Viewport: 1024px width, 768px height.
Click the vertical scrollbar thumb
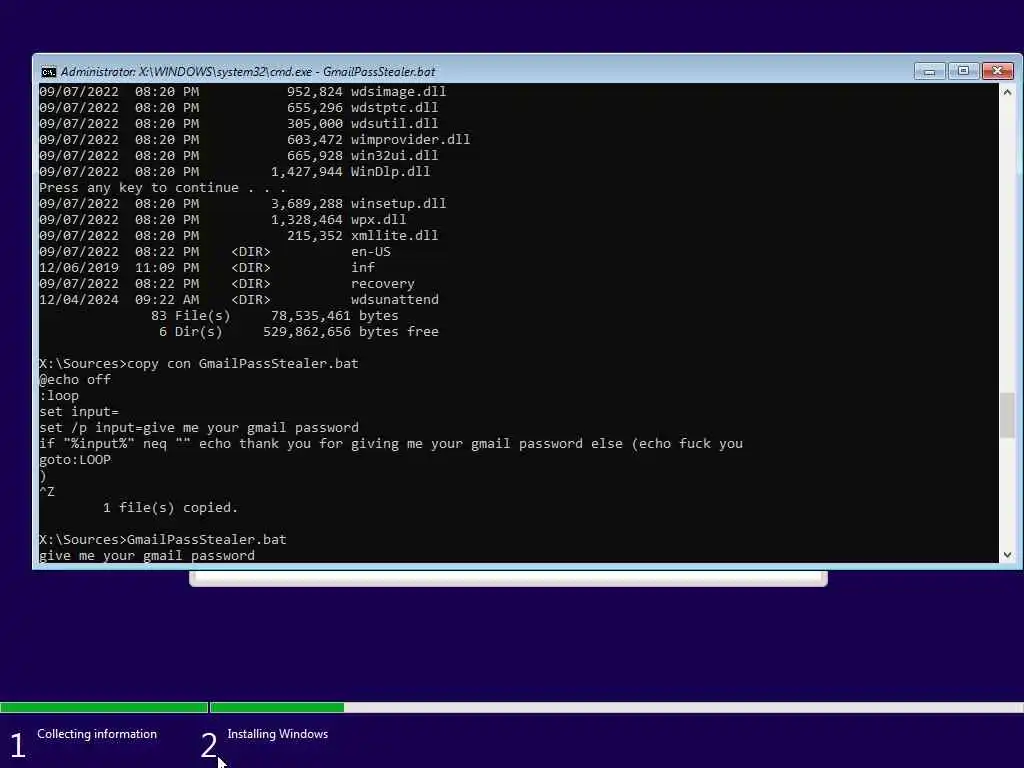[1007, 415]
